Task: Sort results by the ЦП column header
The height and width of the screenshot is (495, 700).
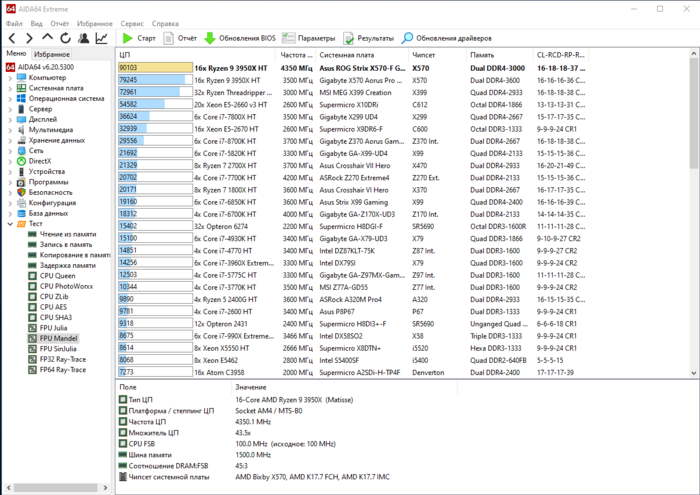Action: click(x=196, y=55)
